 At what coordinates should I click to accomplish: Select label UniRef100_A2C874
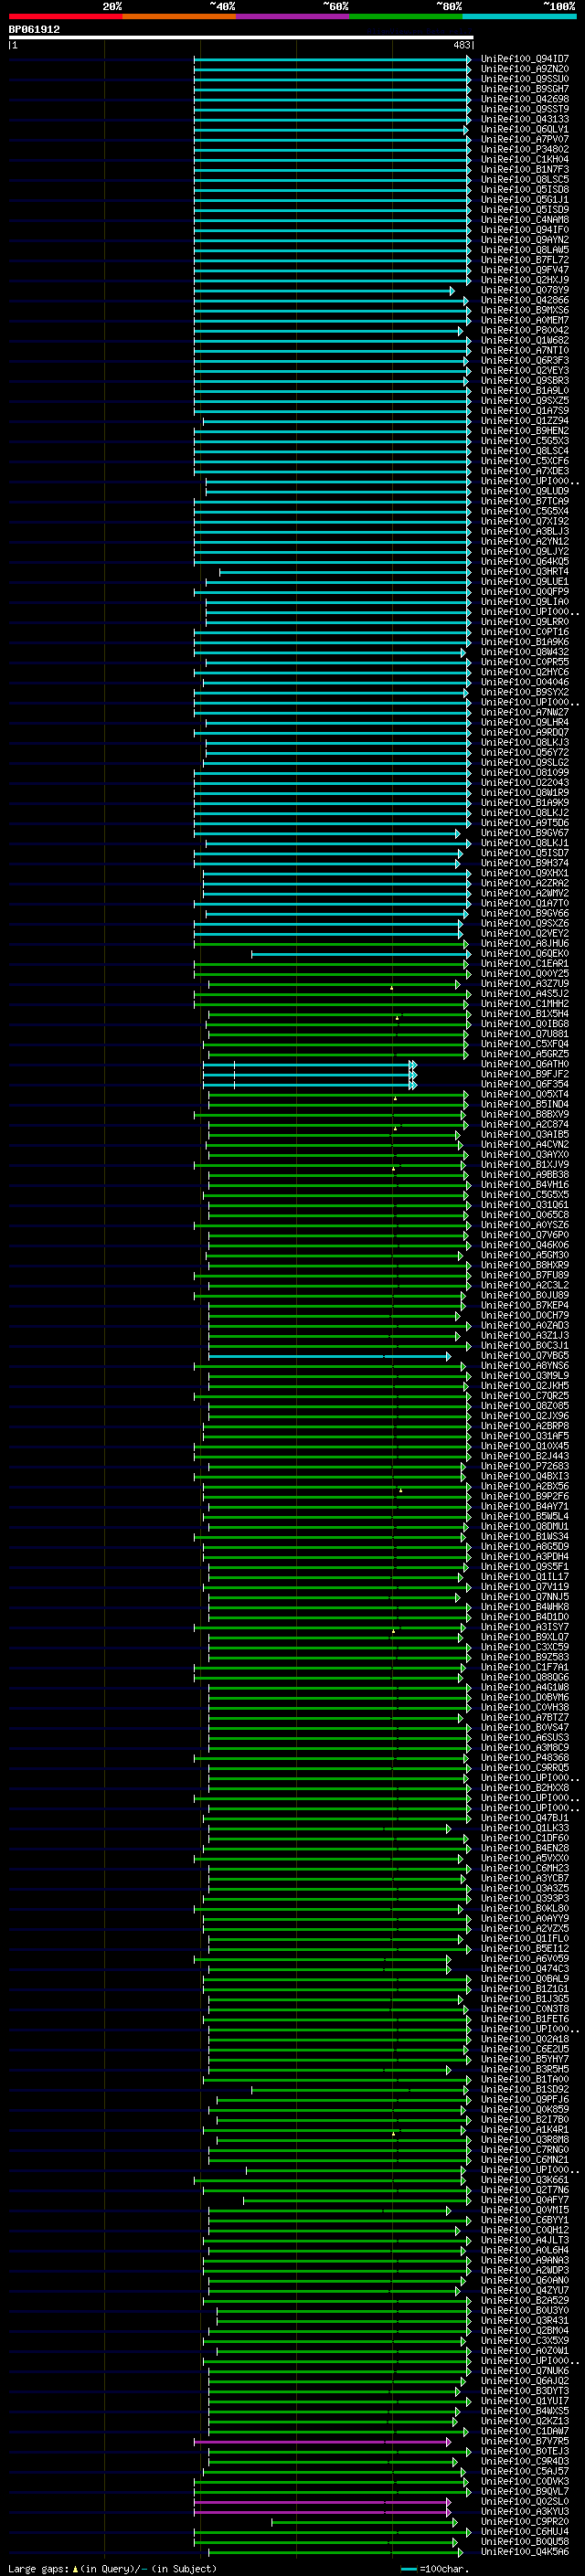pos(525,1124)
